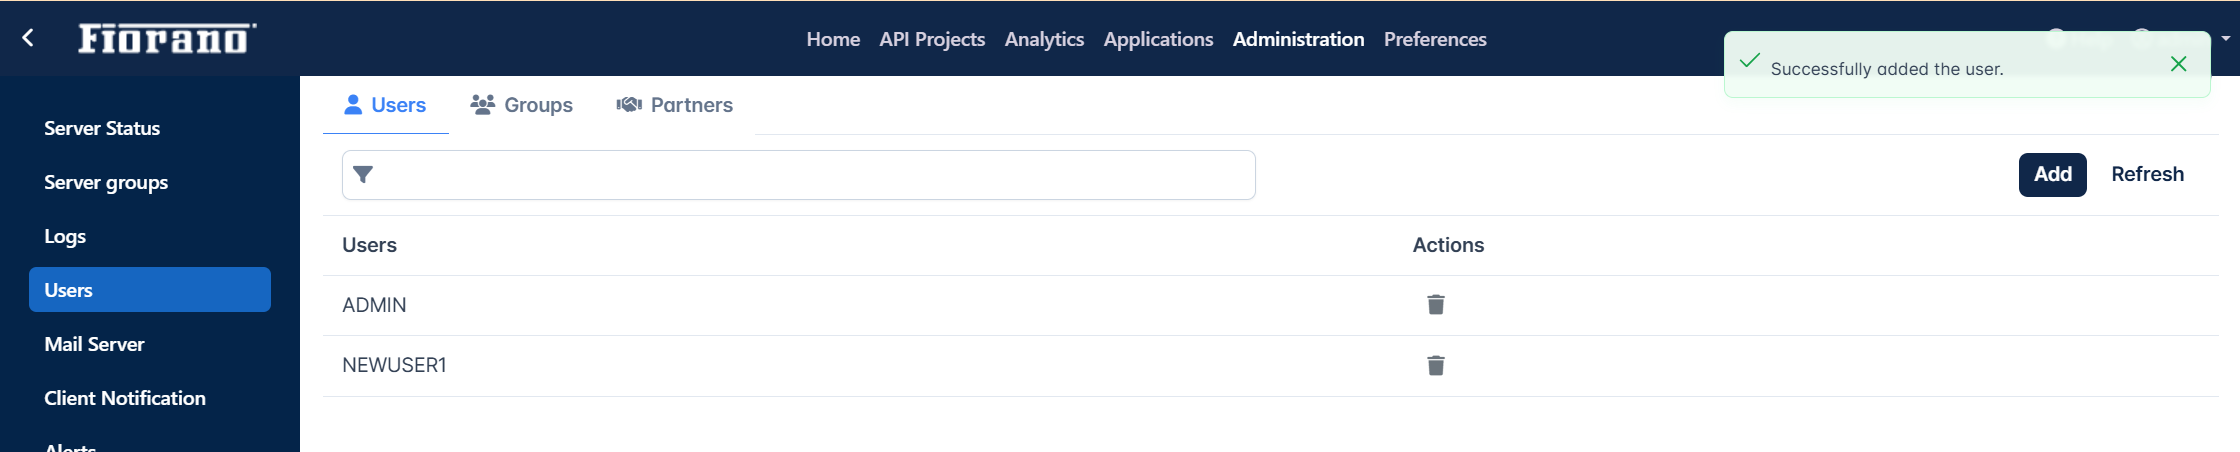Add a new user with Add button
This screenshot has height=452, width=2240.
pyautogui.click(x=2053, y=175)
